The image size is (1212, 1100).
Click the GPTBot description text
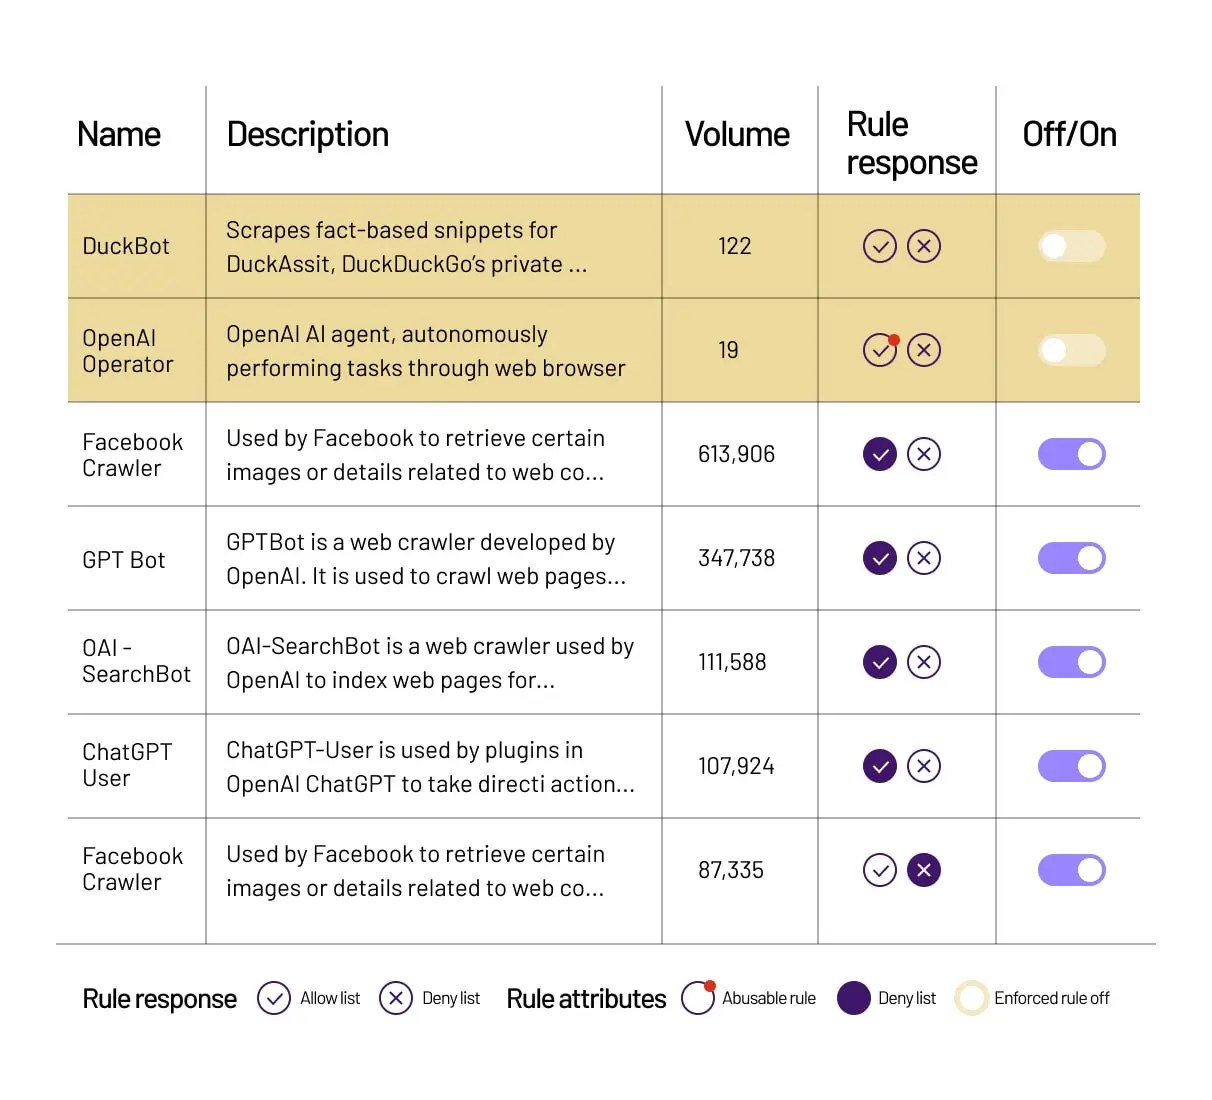click(426, 559)
